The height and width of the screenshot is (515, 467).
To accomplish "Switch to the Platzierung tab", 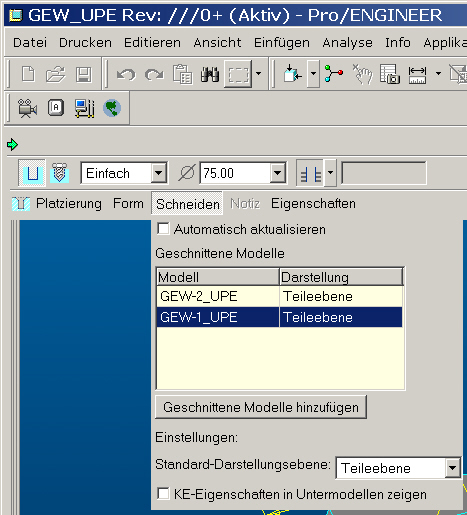I will pos(69,203).
